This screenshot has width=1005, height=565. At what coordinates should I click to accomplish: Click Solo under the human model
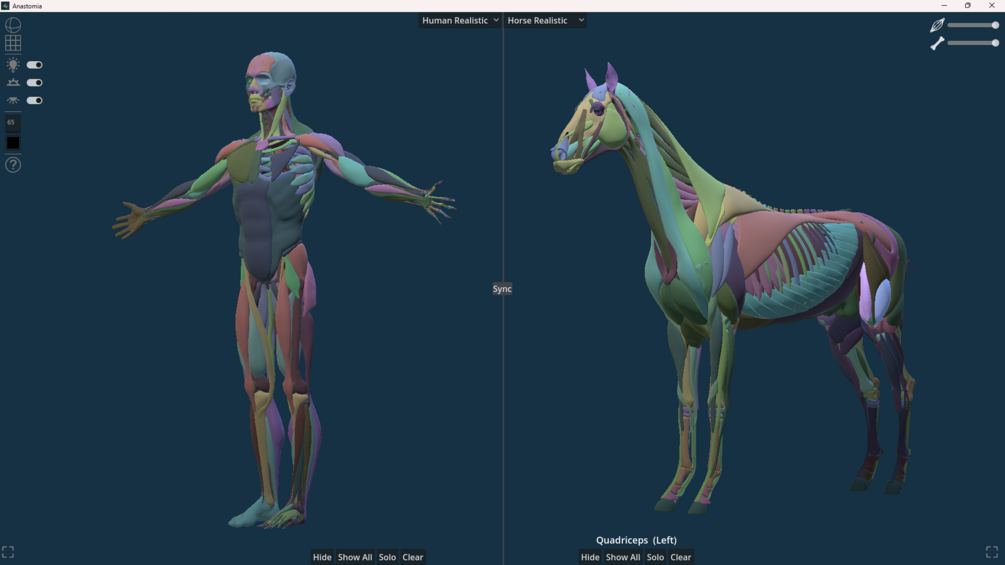pos(387,557)
